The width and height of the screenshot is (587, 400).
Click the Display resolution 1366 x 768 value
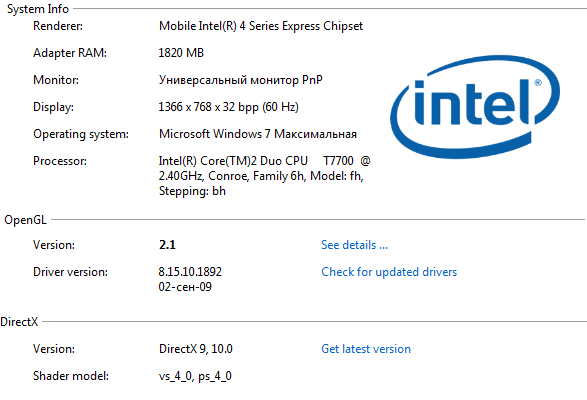point(228,107)
